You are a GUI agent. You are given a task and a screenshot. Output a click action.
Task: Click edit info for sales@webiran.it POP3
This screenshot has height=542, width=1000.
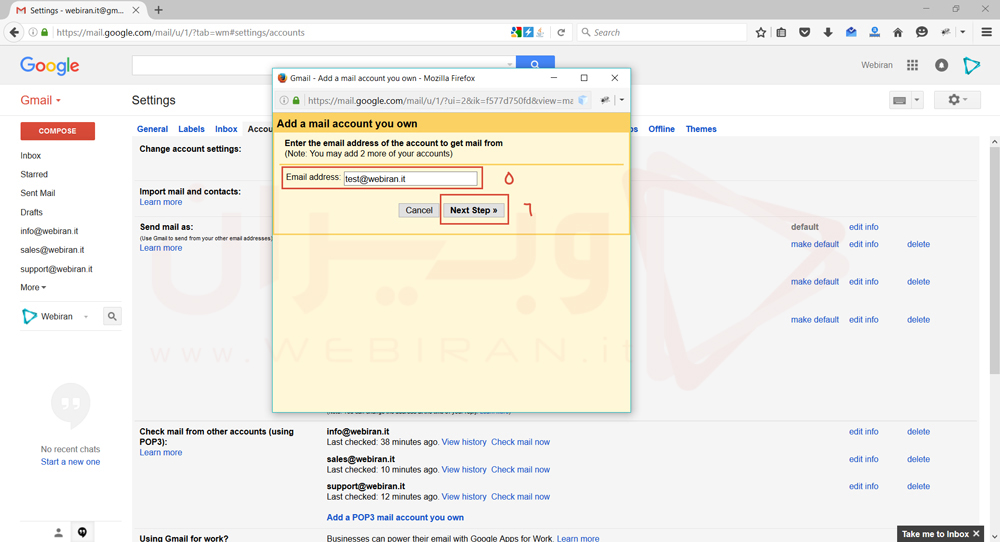pos(864,459)
